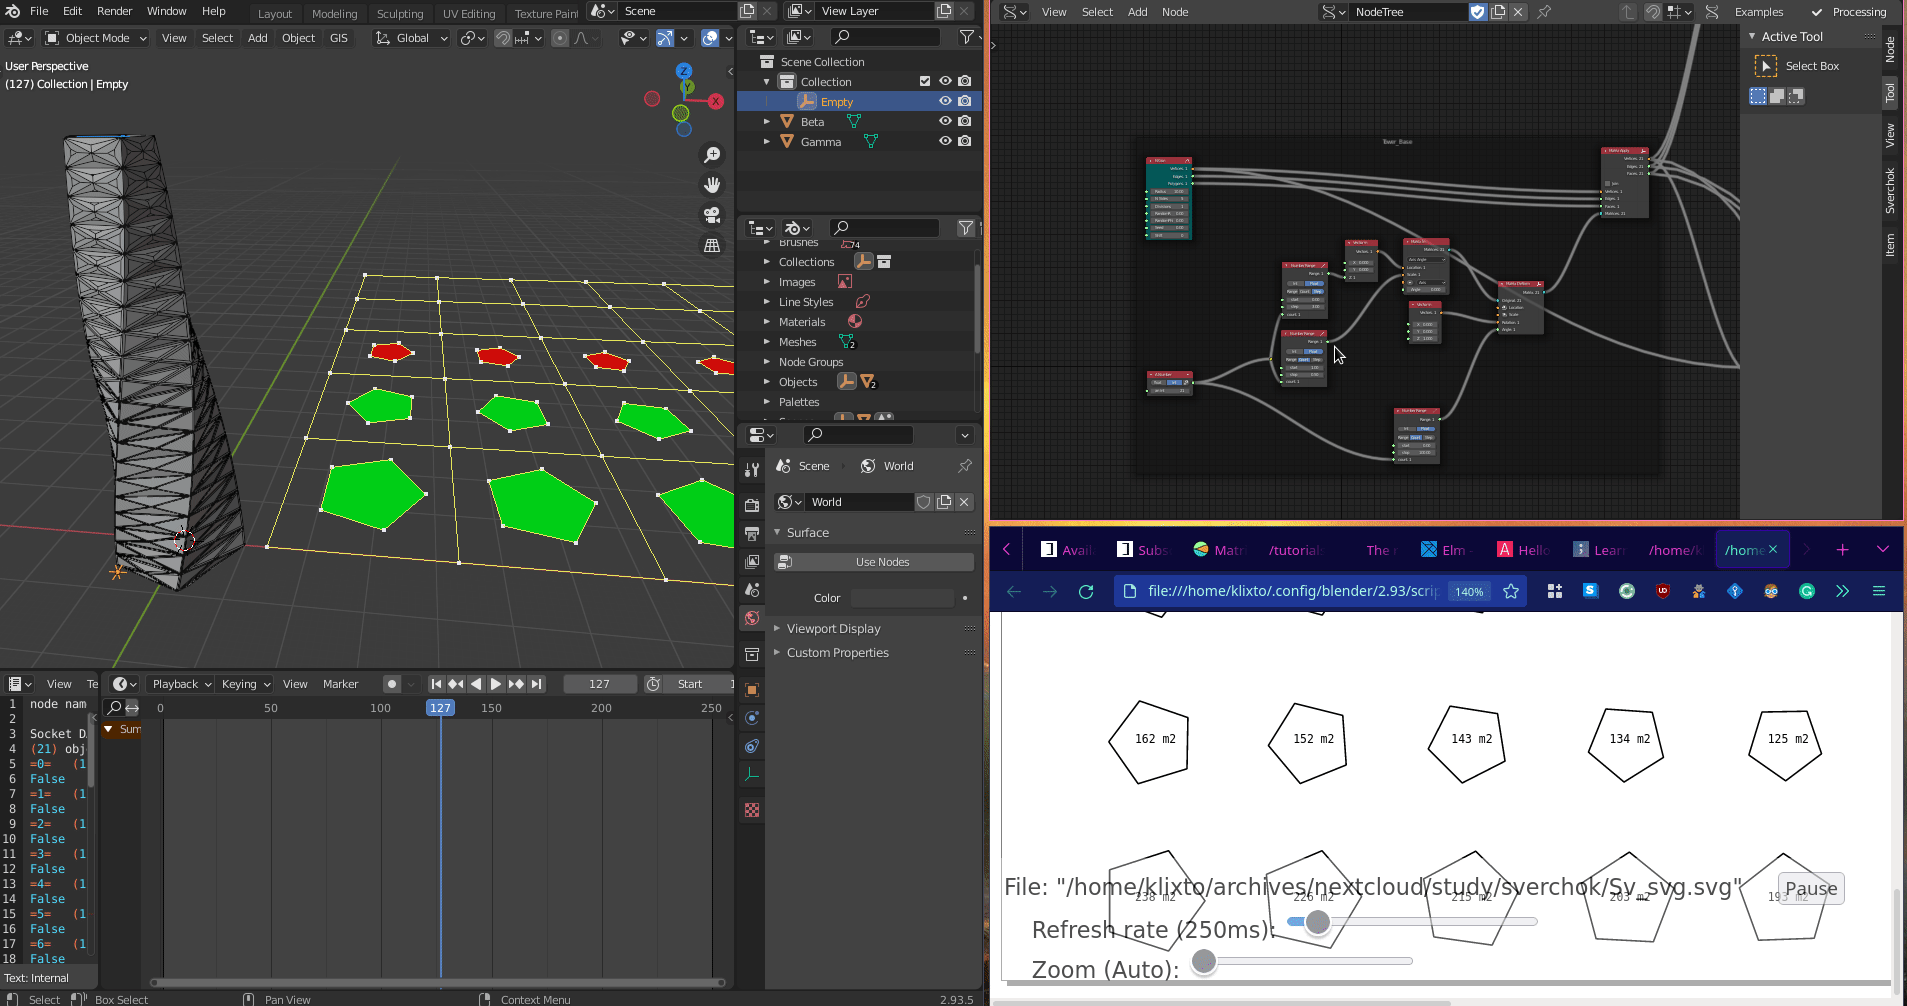Disable Collection in renders via camera icon
The height and width of the screenshot is (1006, 1907).
tap(965, 81)
